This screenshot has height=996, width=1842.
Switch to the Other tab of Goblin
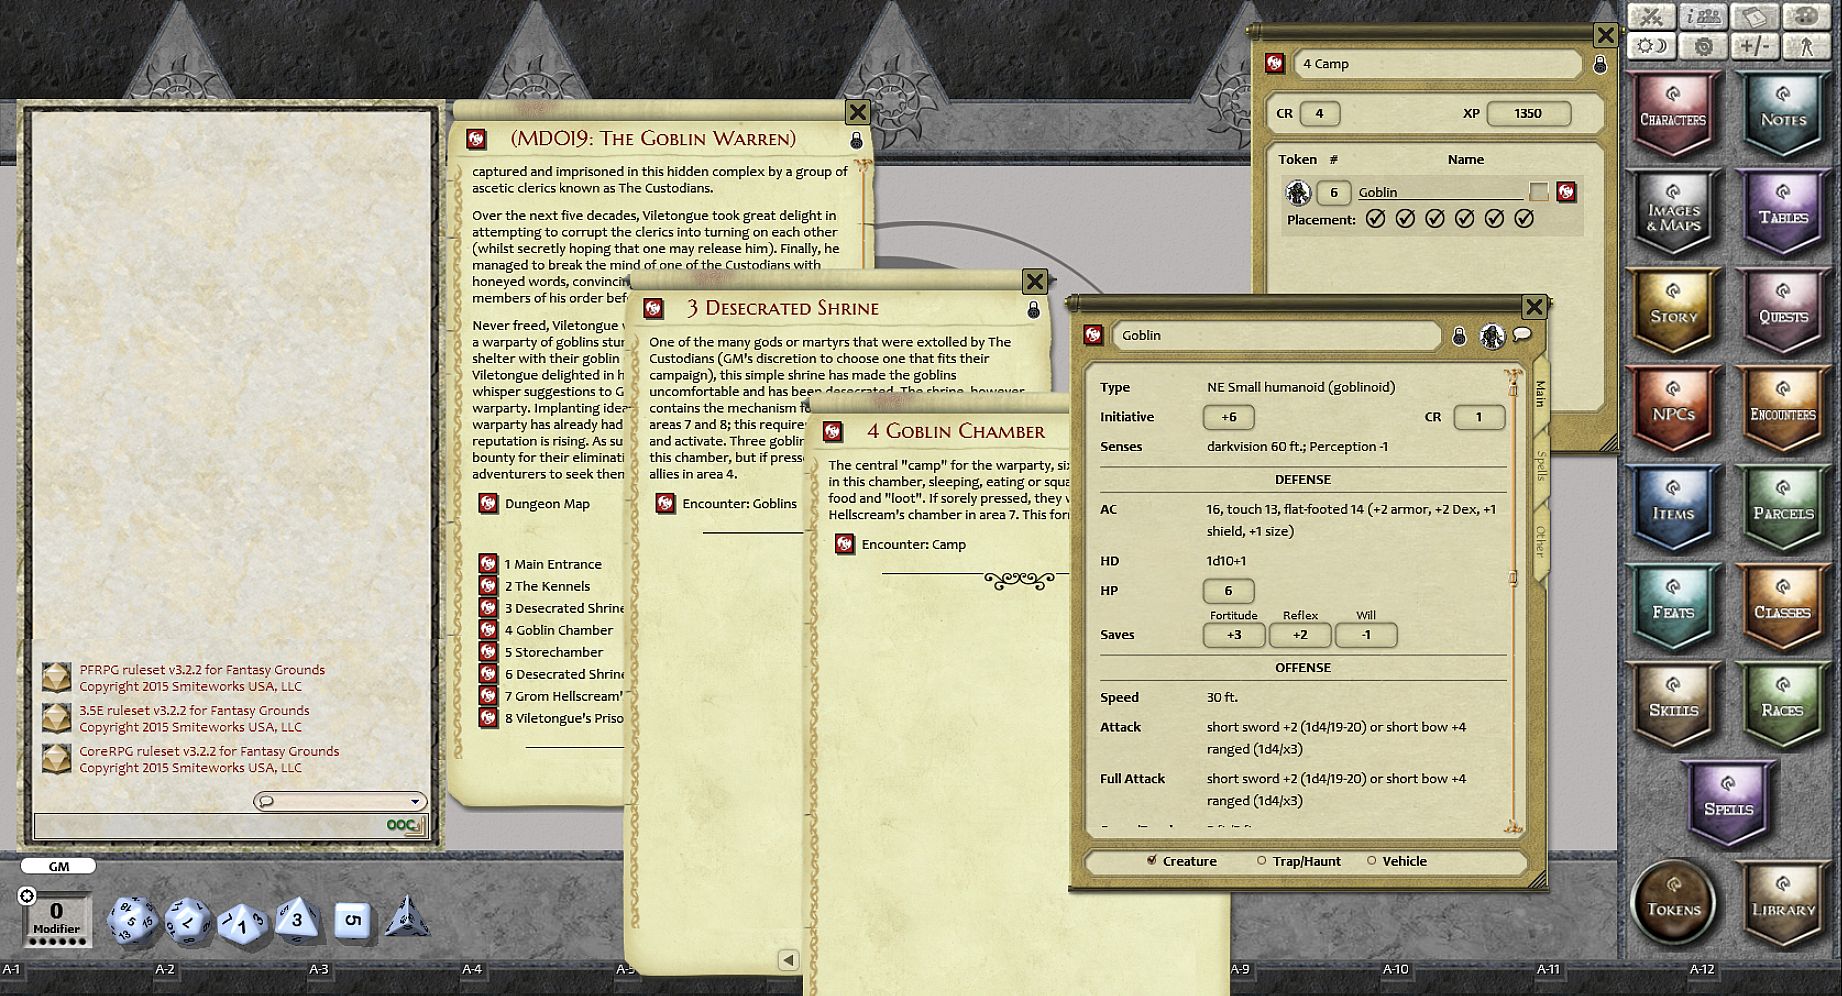click(1540, 541)
